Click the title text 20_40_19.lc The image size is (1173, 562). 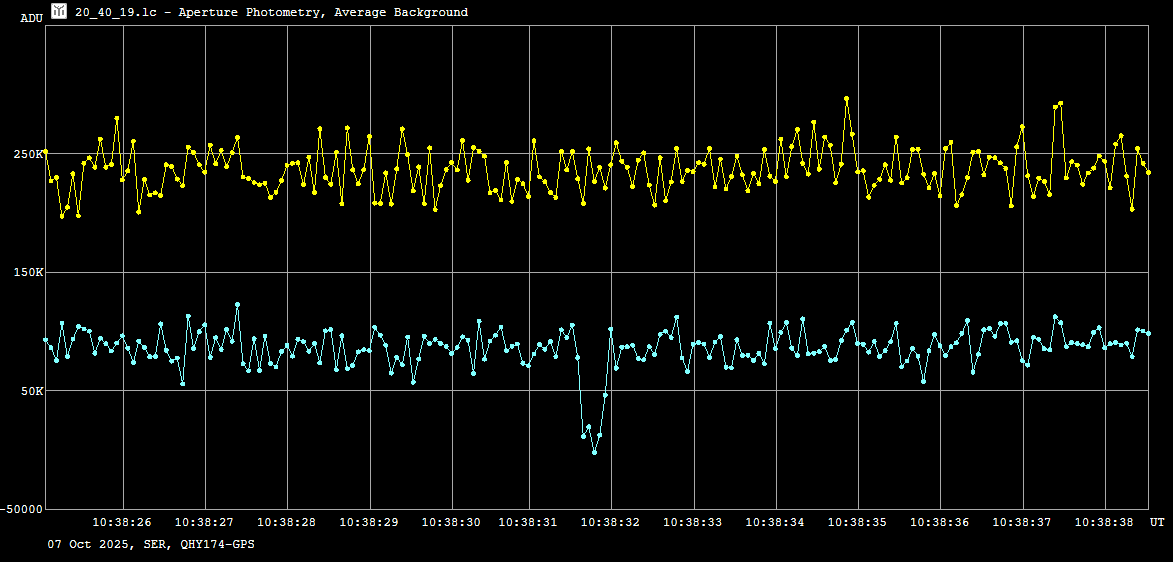pyautogui.click(x=117, y=12)
